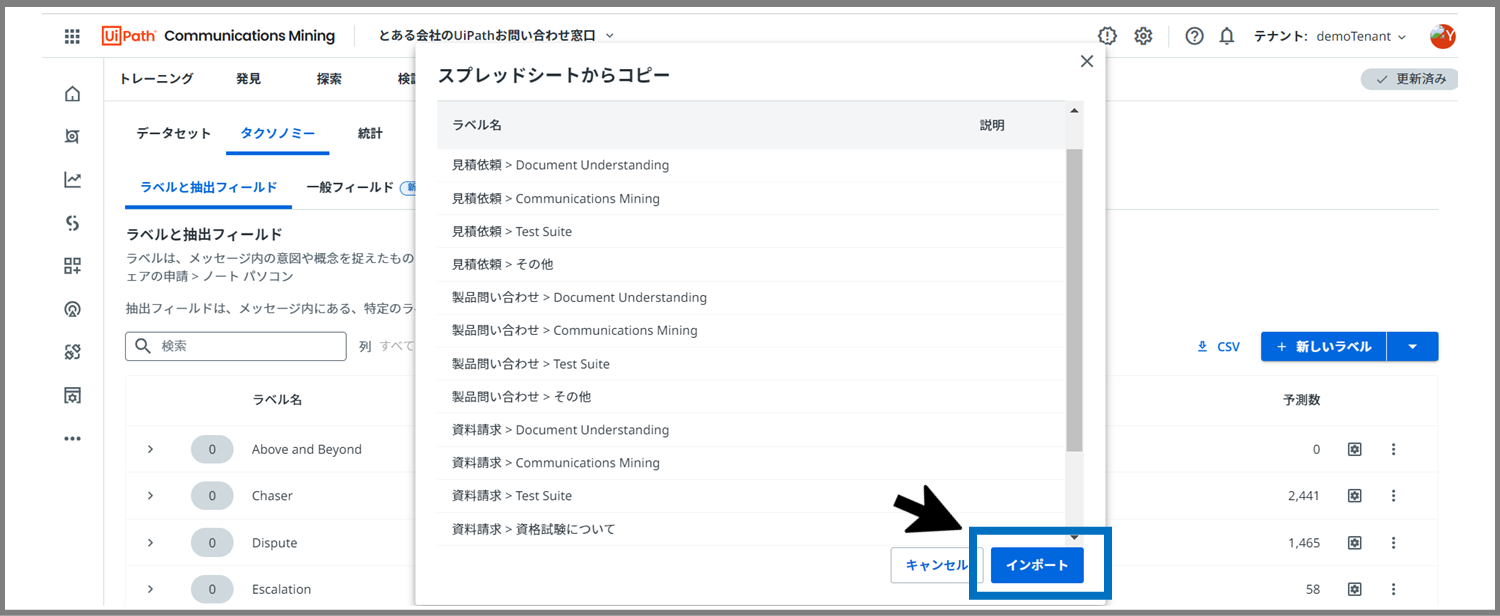Open the line chart analytics sidebar icon
Viewport: 1500px width, 616px height.
click(72, 180)
